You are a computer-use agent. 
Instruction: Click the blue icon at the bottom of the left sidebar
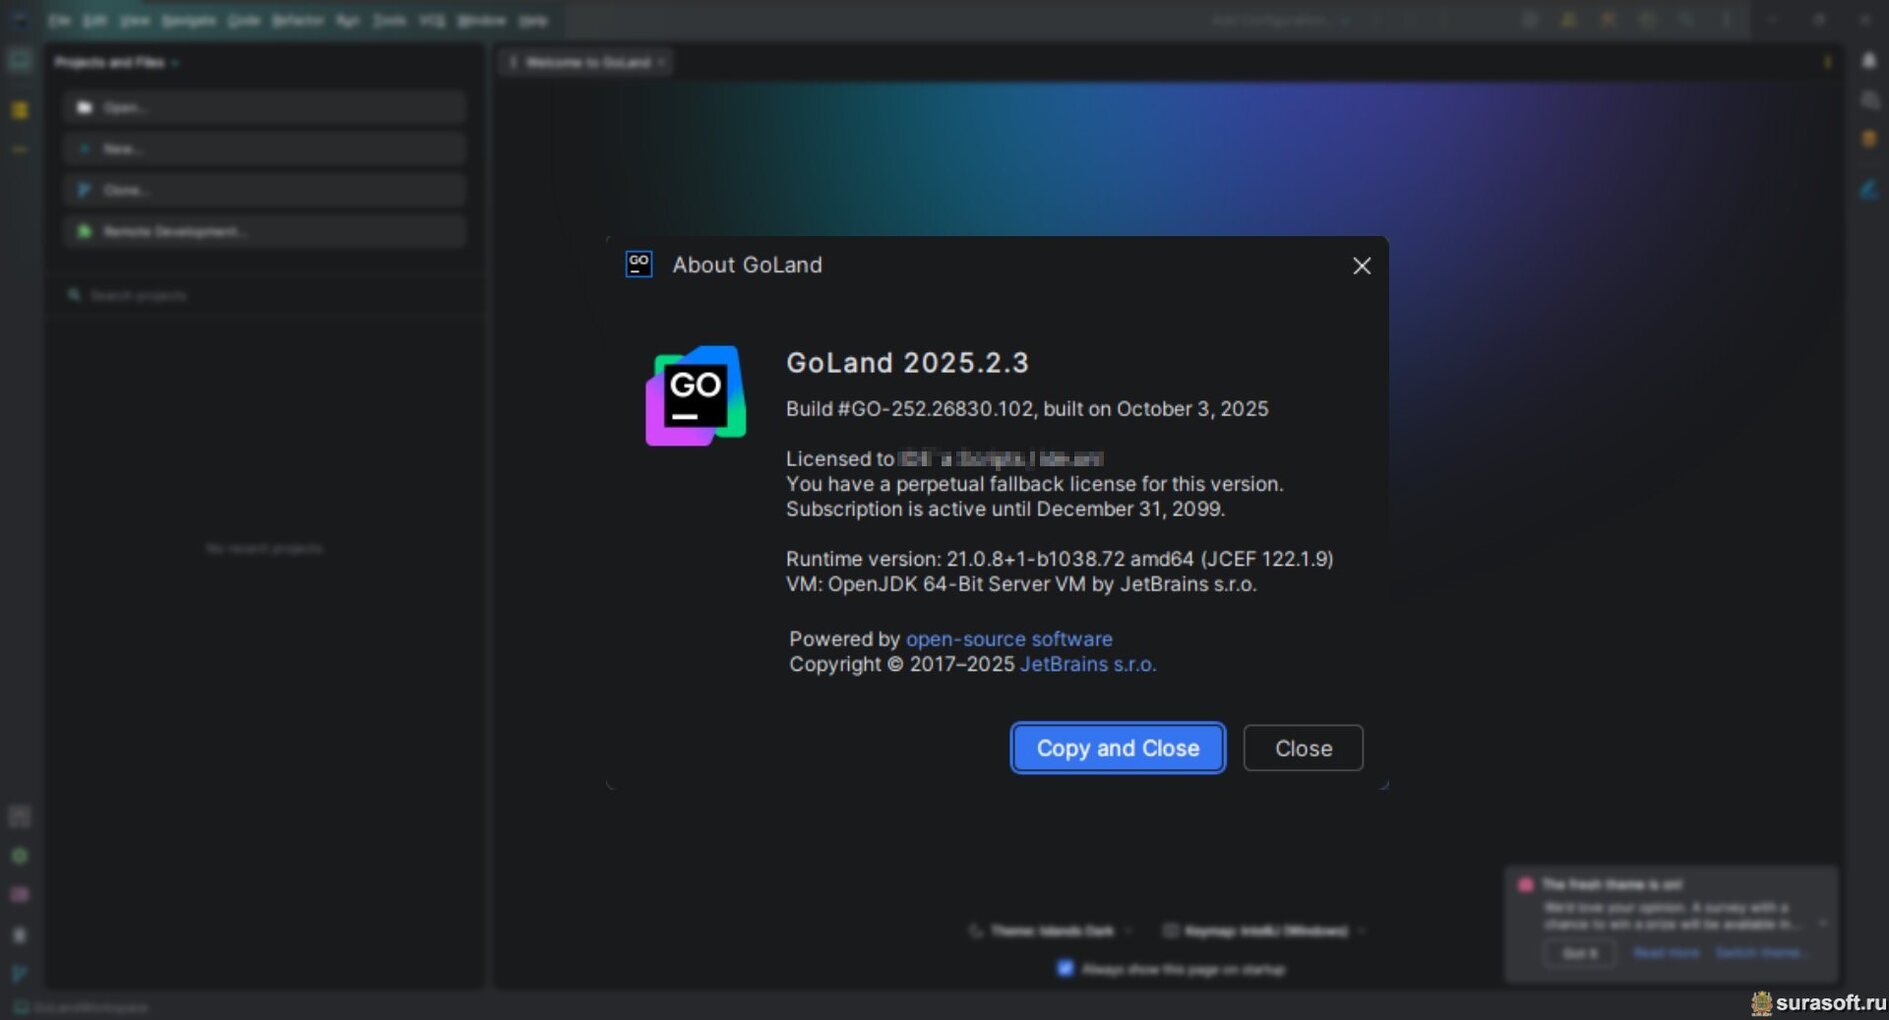20,973
